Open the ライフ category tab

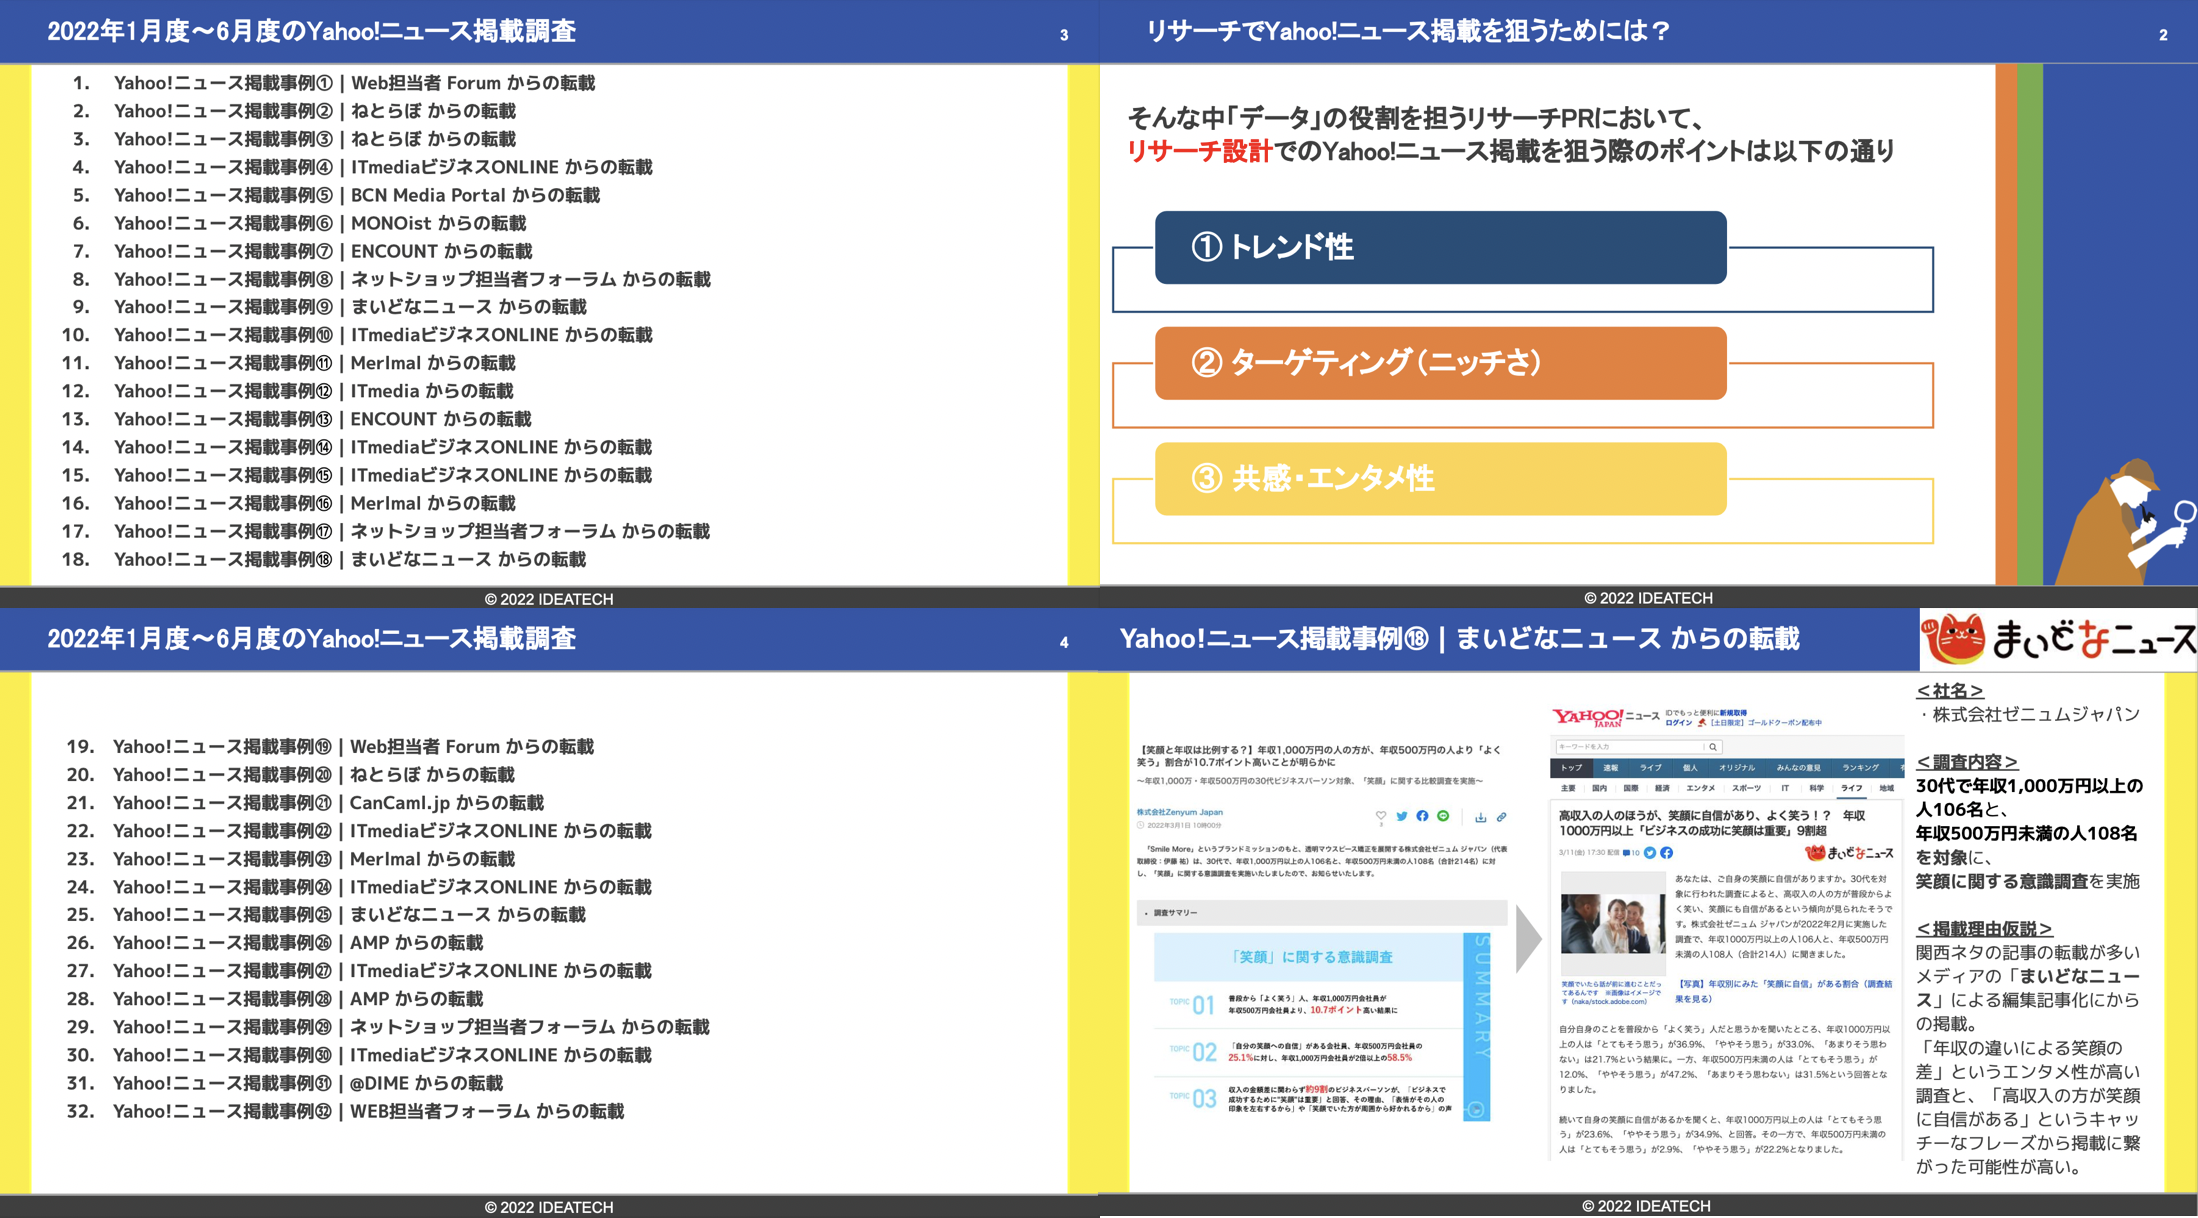(1852, 788)
